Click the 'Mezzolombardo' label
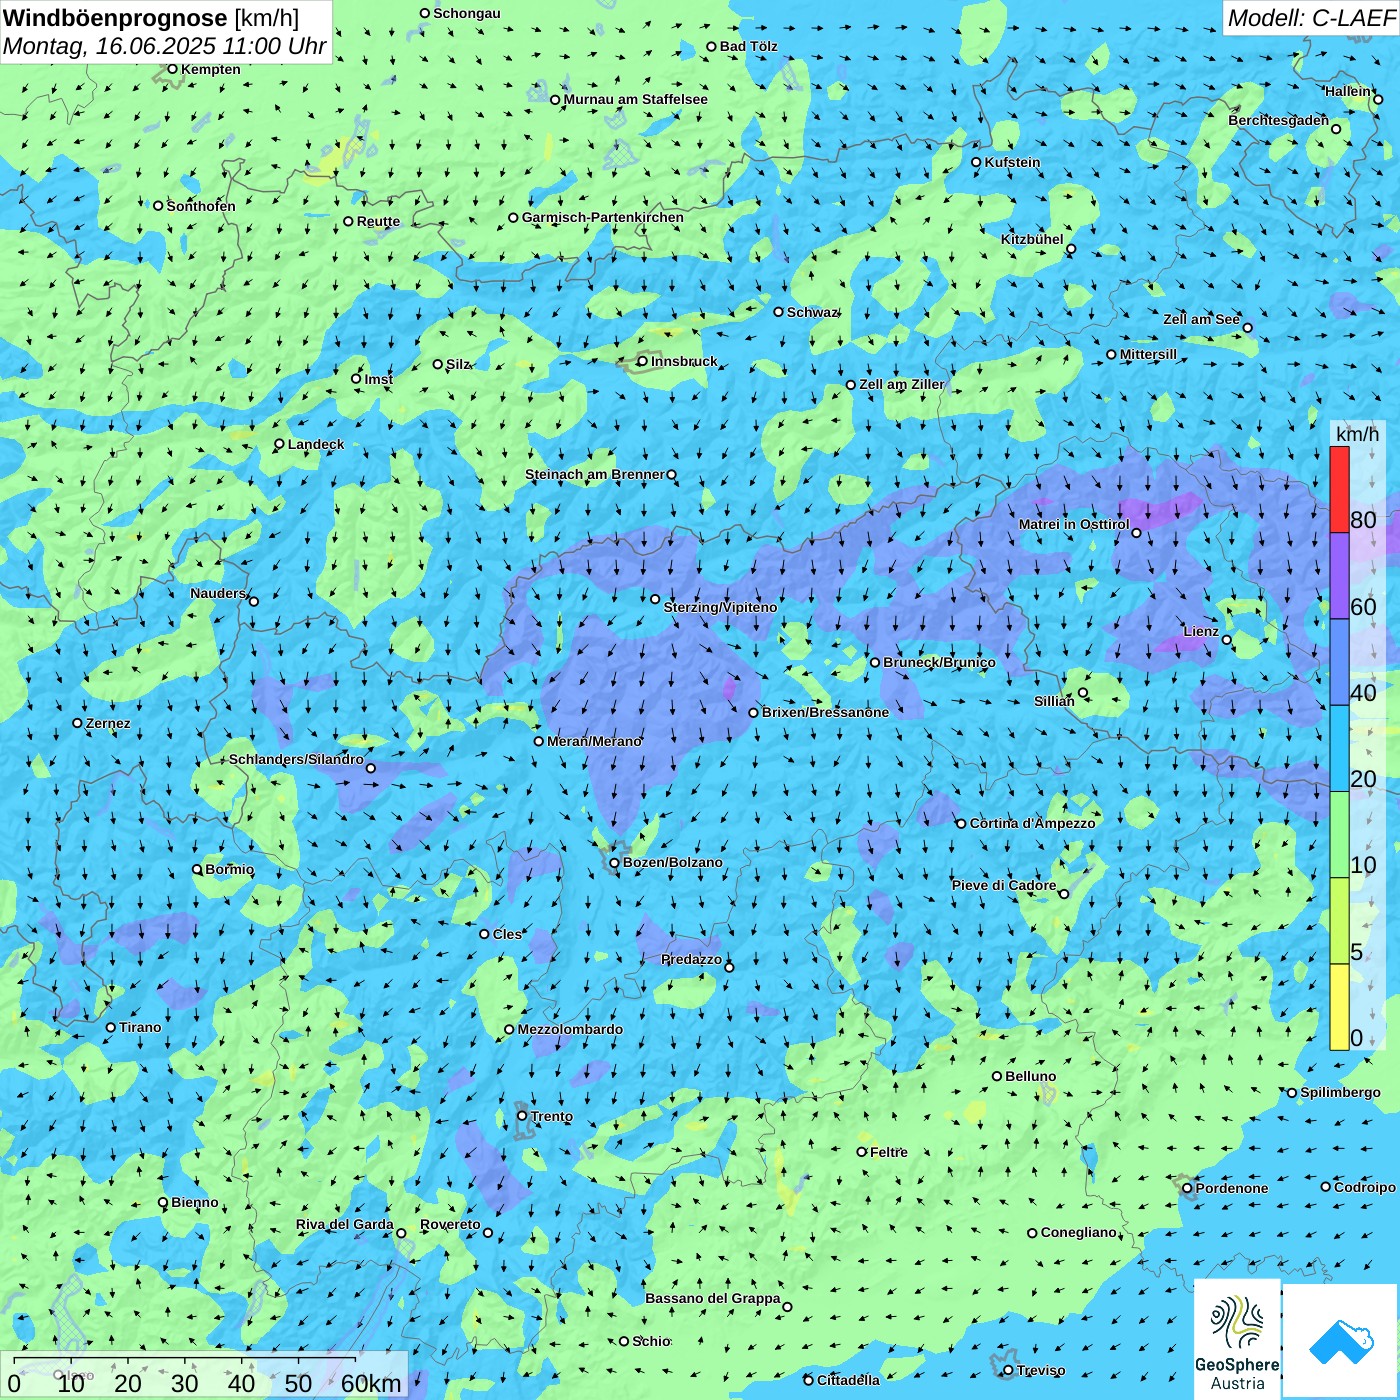 tap(570, 1029)
